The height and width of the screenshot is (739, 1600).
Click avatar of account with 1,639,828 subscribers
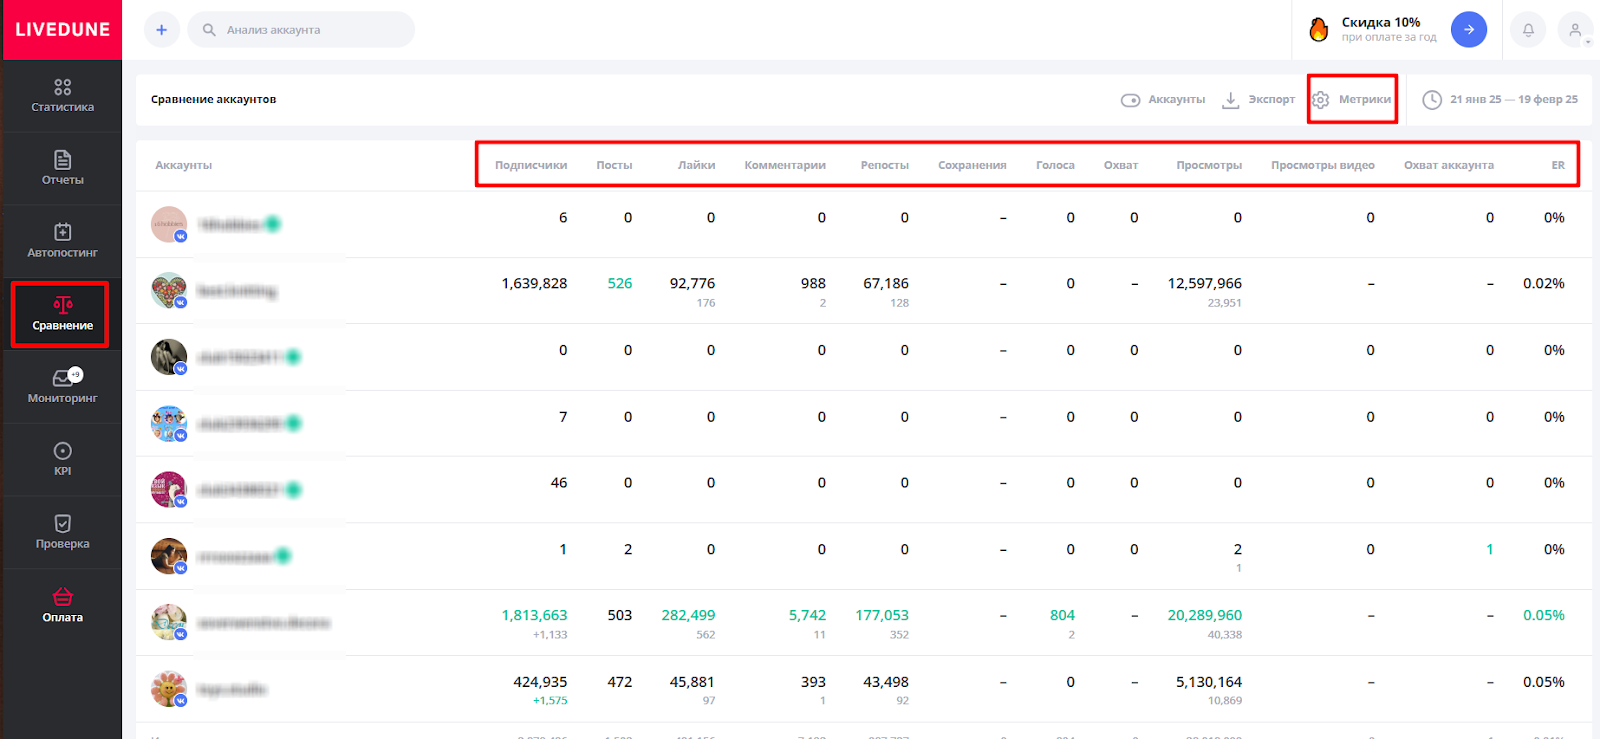169,290
